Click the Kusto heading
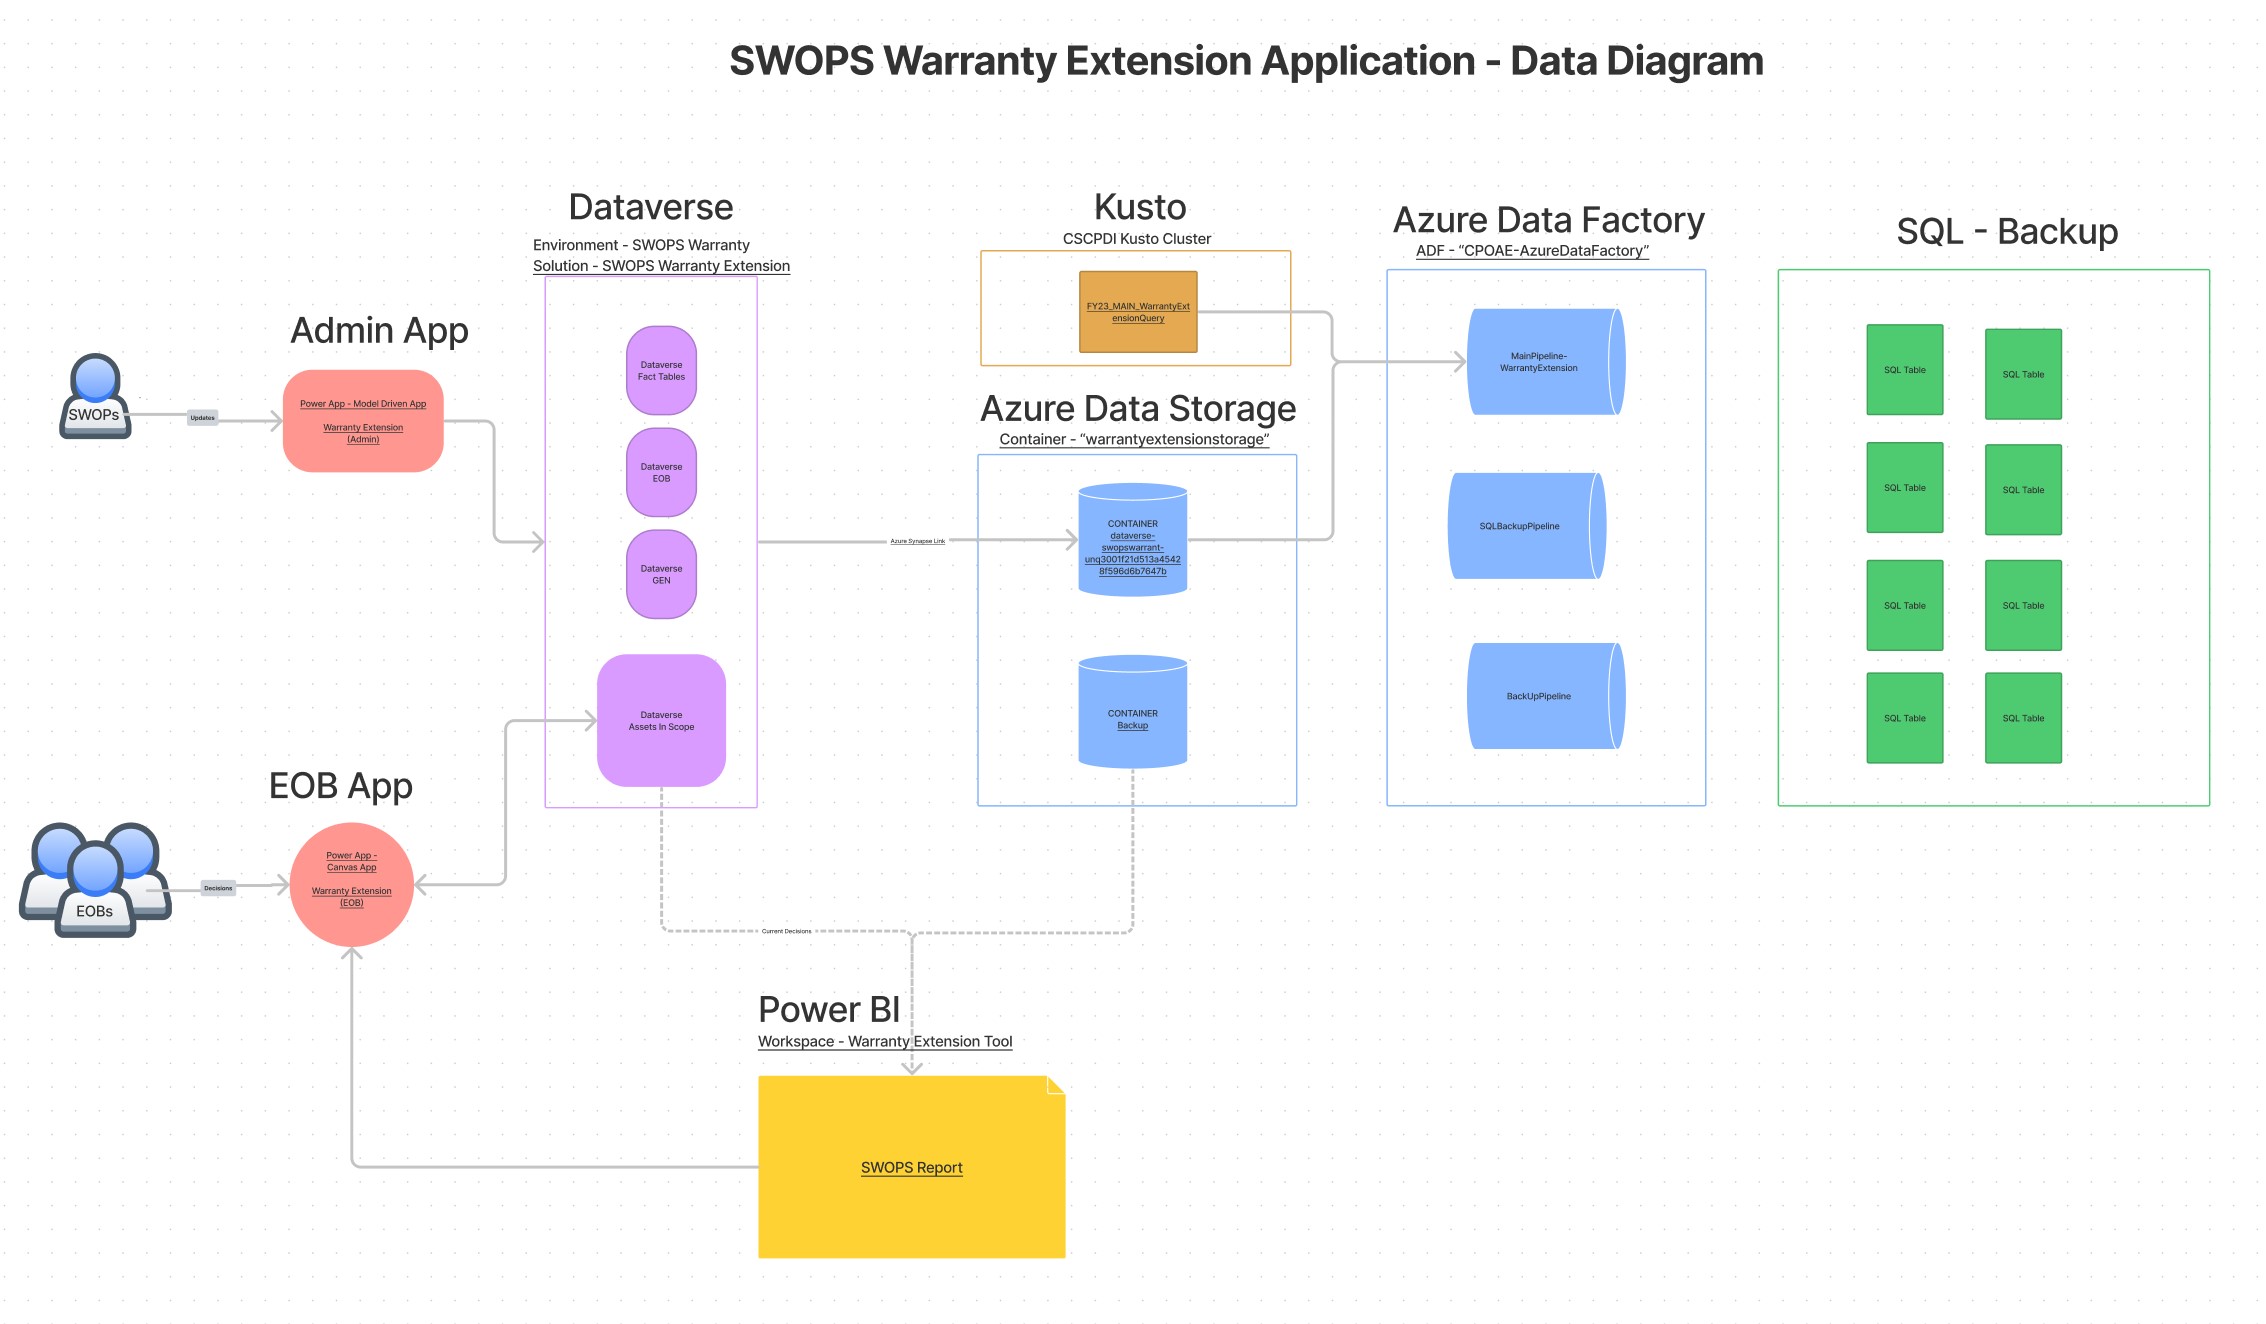Image resolution: width=2266 pixels, height=1324 pixels. pos(1140,207)
